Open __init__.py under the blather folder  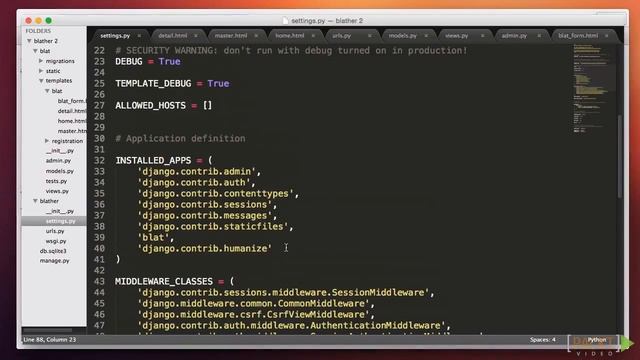(60, 211)
